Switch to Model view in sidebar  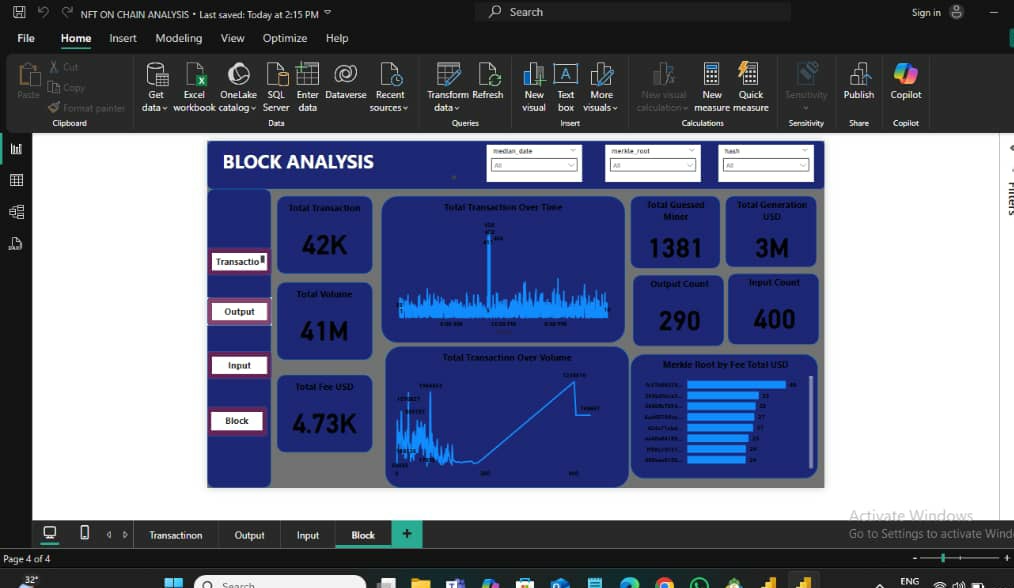[16, 212]
